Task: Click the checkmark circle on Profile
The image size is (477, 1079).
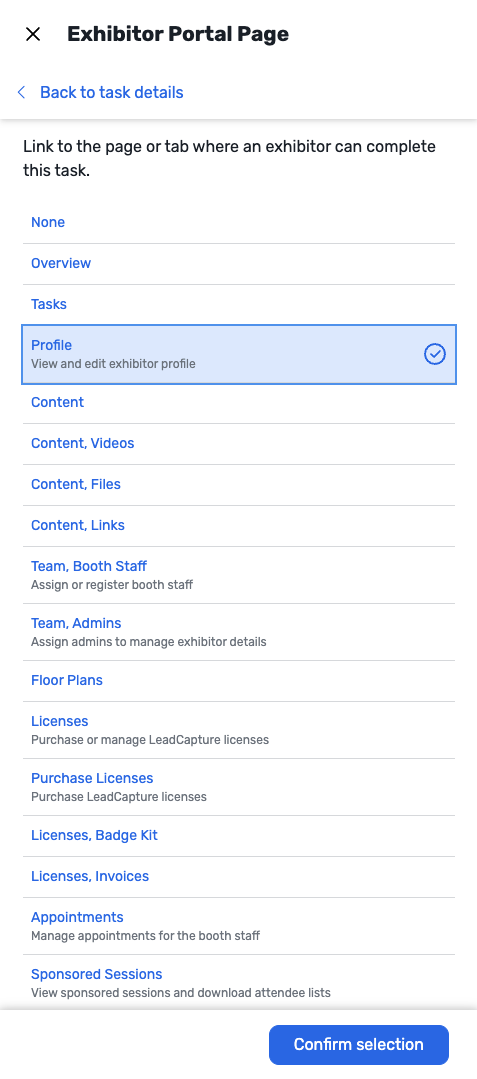Action: point(434,354)
